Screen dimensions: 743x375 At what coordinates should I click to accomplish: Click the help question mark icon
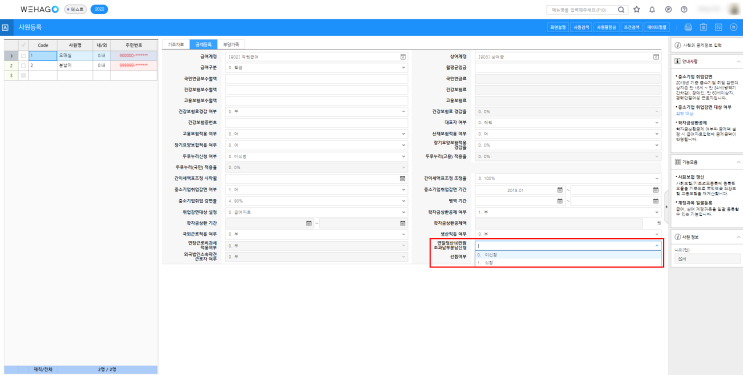click(684, 9)
